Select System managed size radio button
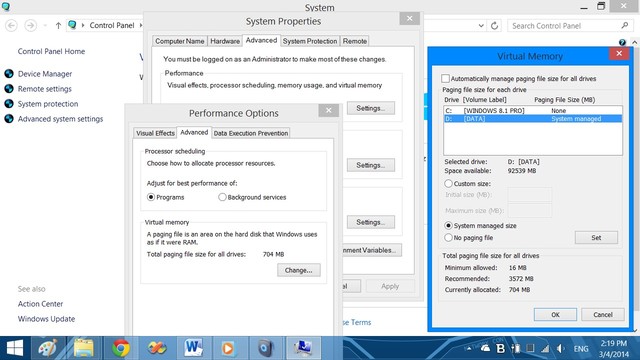This screenshot has width=640, height=360. pyautogui.click(x=448, y=226)
